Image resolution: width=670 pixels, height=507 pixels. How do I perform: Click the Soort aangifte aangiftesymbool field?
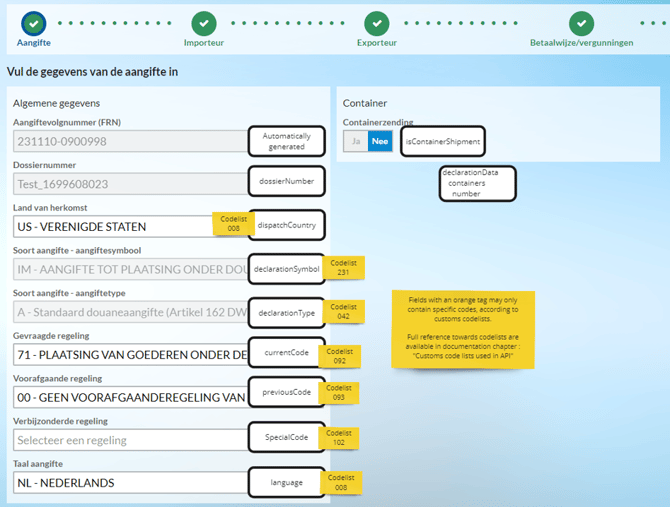tap(131, 269)
